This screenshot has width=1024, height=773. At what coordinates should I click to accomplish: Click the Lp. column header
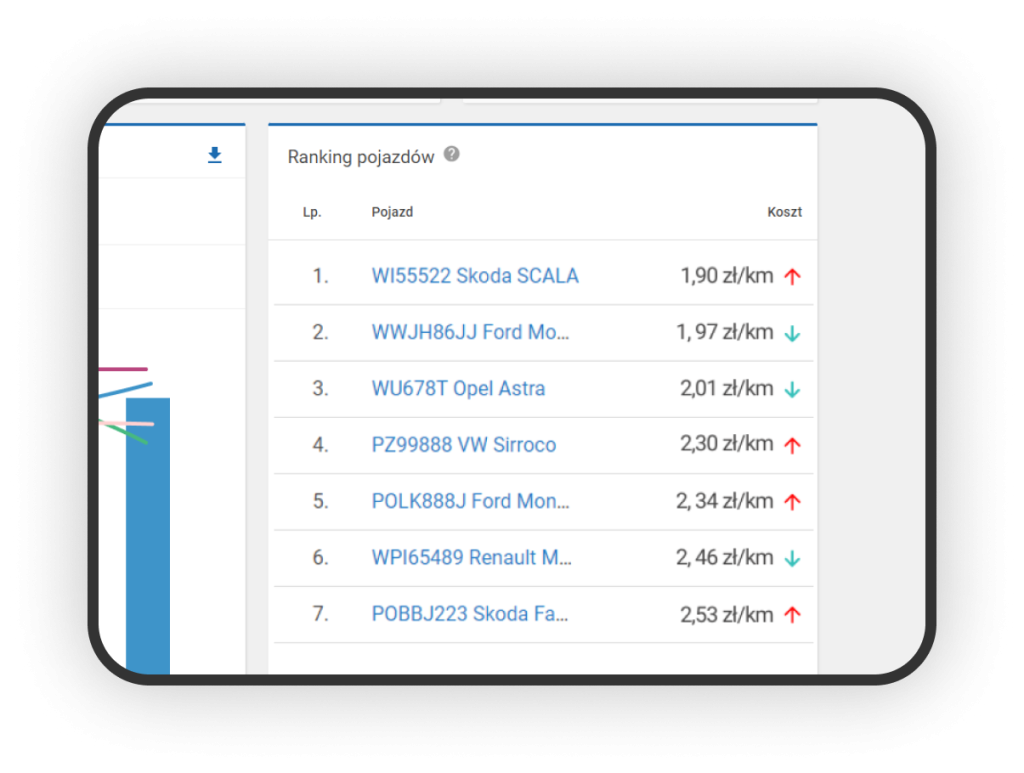pyautogui.click(x=312, y=212)
